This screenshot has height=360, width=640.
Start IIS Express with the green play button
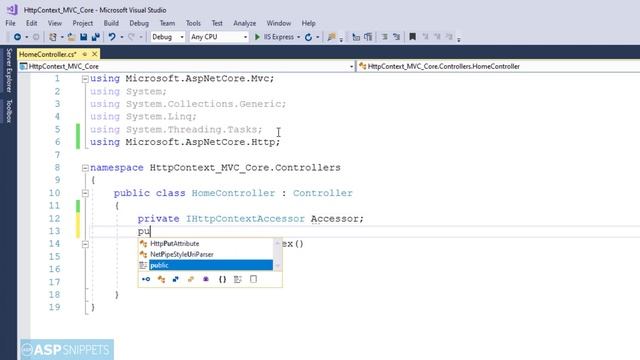(x=257, y=37)
